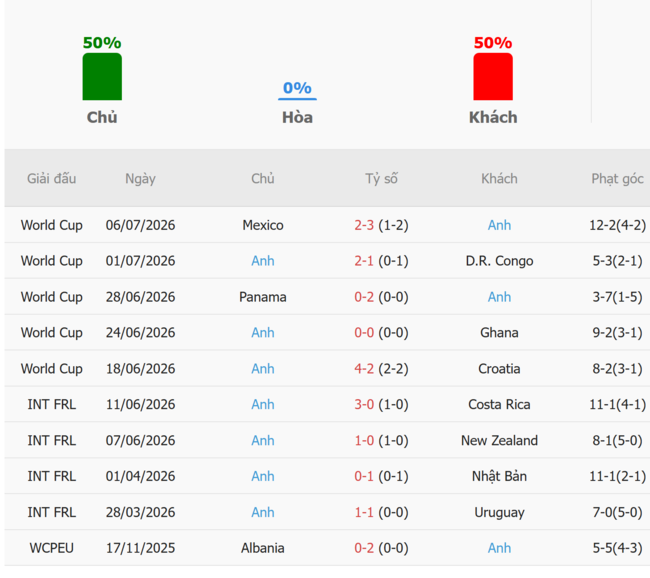
Task: Open Anh link in D.R. Congo row
Action: click(263, 261)
